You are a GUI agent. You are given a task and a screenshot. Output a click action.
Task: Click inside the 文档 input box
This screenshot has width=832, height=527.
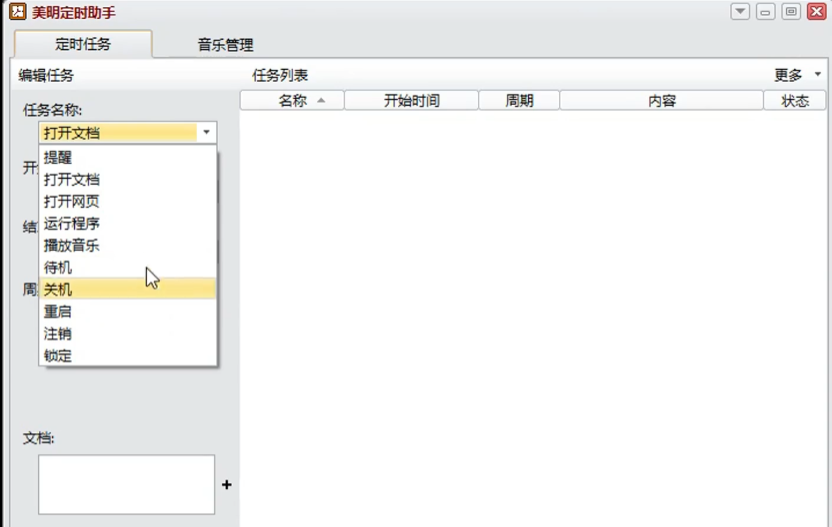(126, 484)
